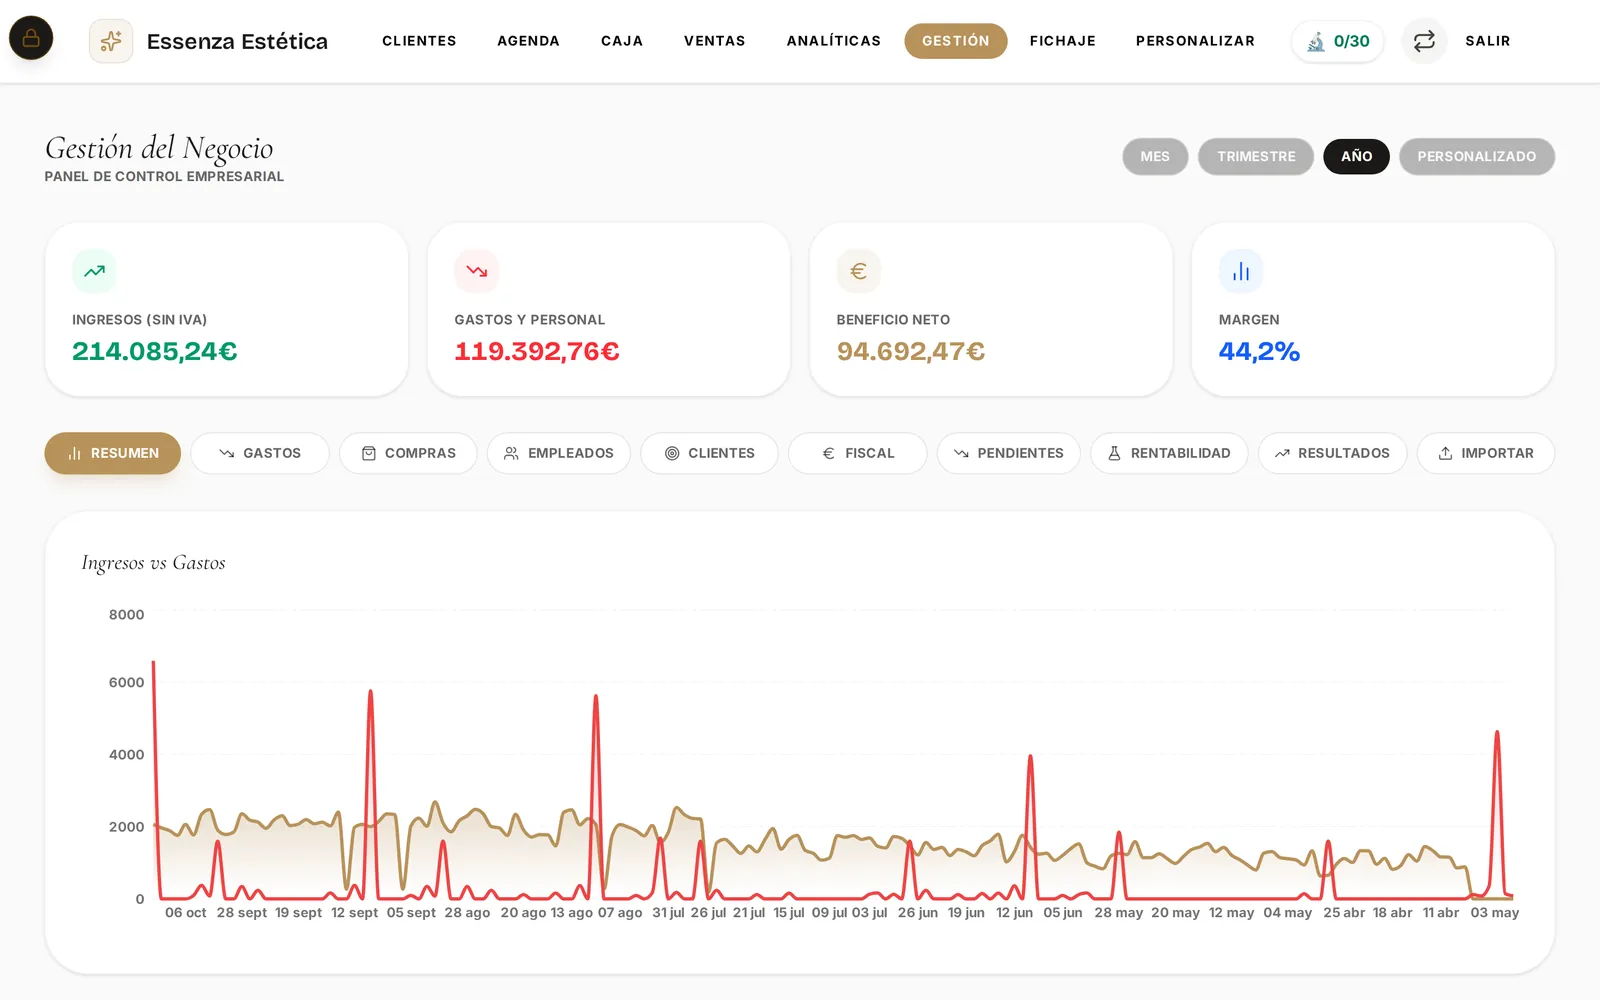Select the highlighted Gestión nav item

click(956, 41)
